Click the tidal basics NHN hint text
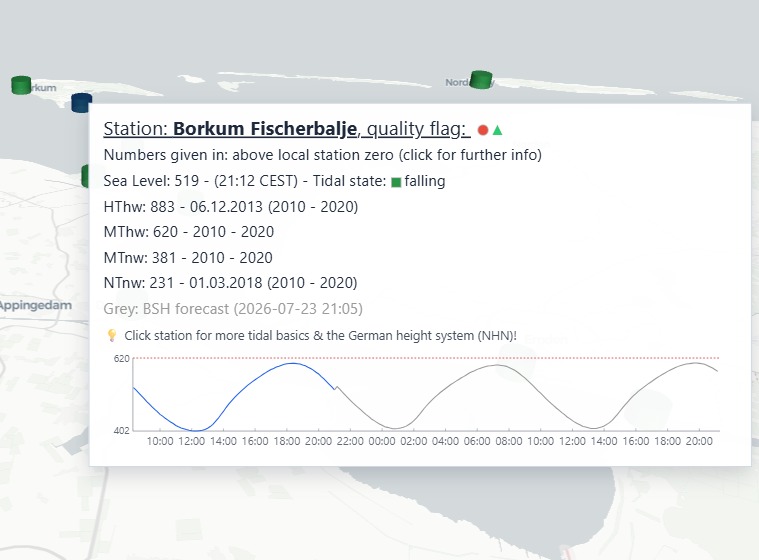This screenshot has height=560, width=759. [320, 335]
